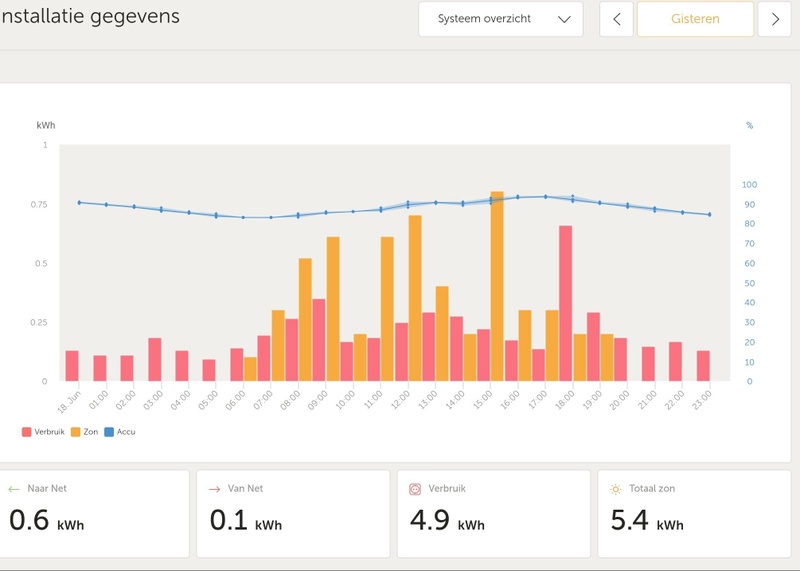Select the Verbruik 4.9 kWh card

pos(493,514)
